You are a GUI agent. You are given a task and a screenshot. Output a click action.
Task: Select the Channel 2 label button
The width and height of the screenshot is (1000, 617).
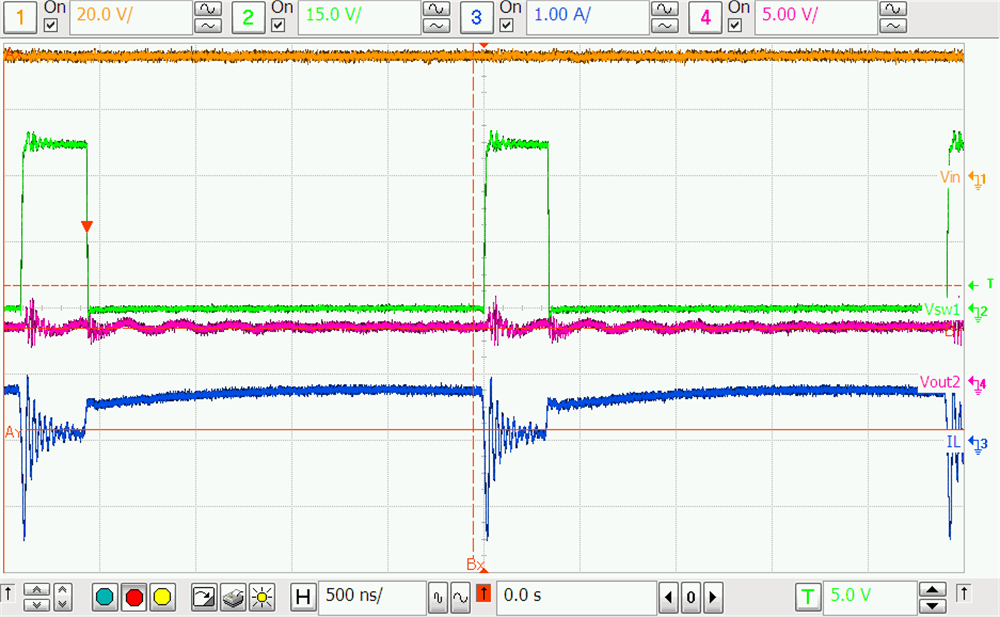pyautogui.click(x=247, y=17)
